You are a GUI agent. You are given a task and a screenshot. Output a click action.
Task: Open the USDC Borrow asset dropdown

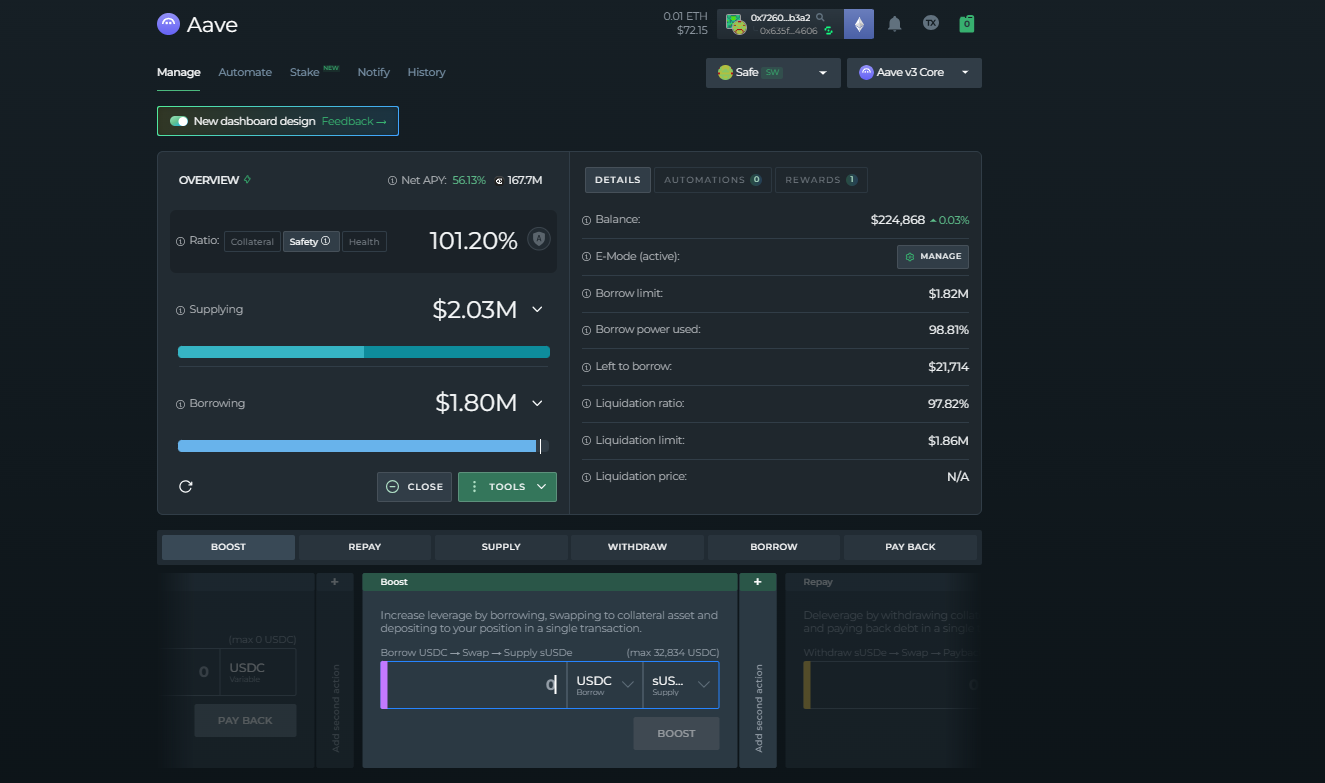click(x=605, y=685)
